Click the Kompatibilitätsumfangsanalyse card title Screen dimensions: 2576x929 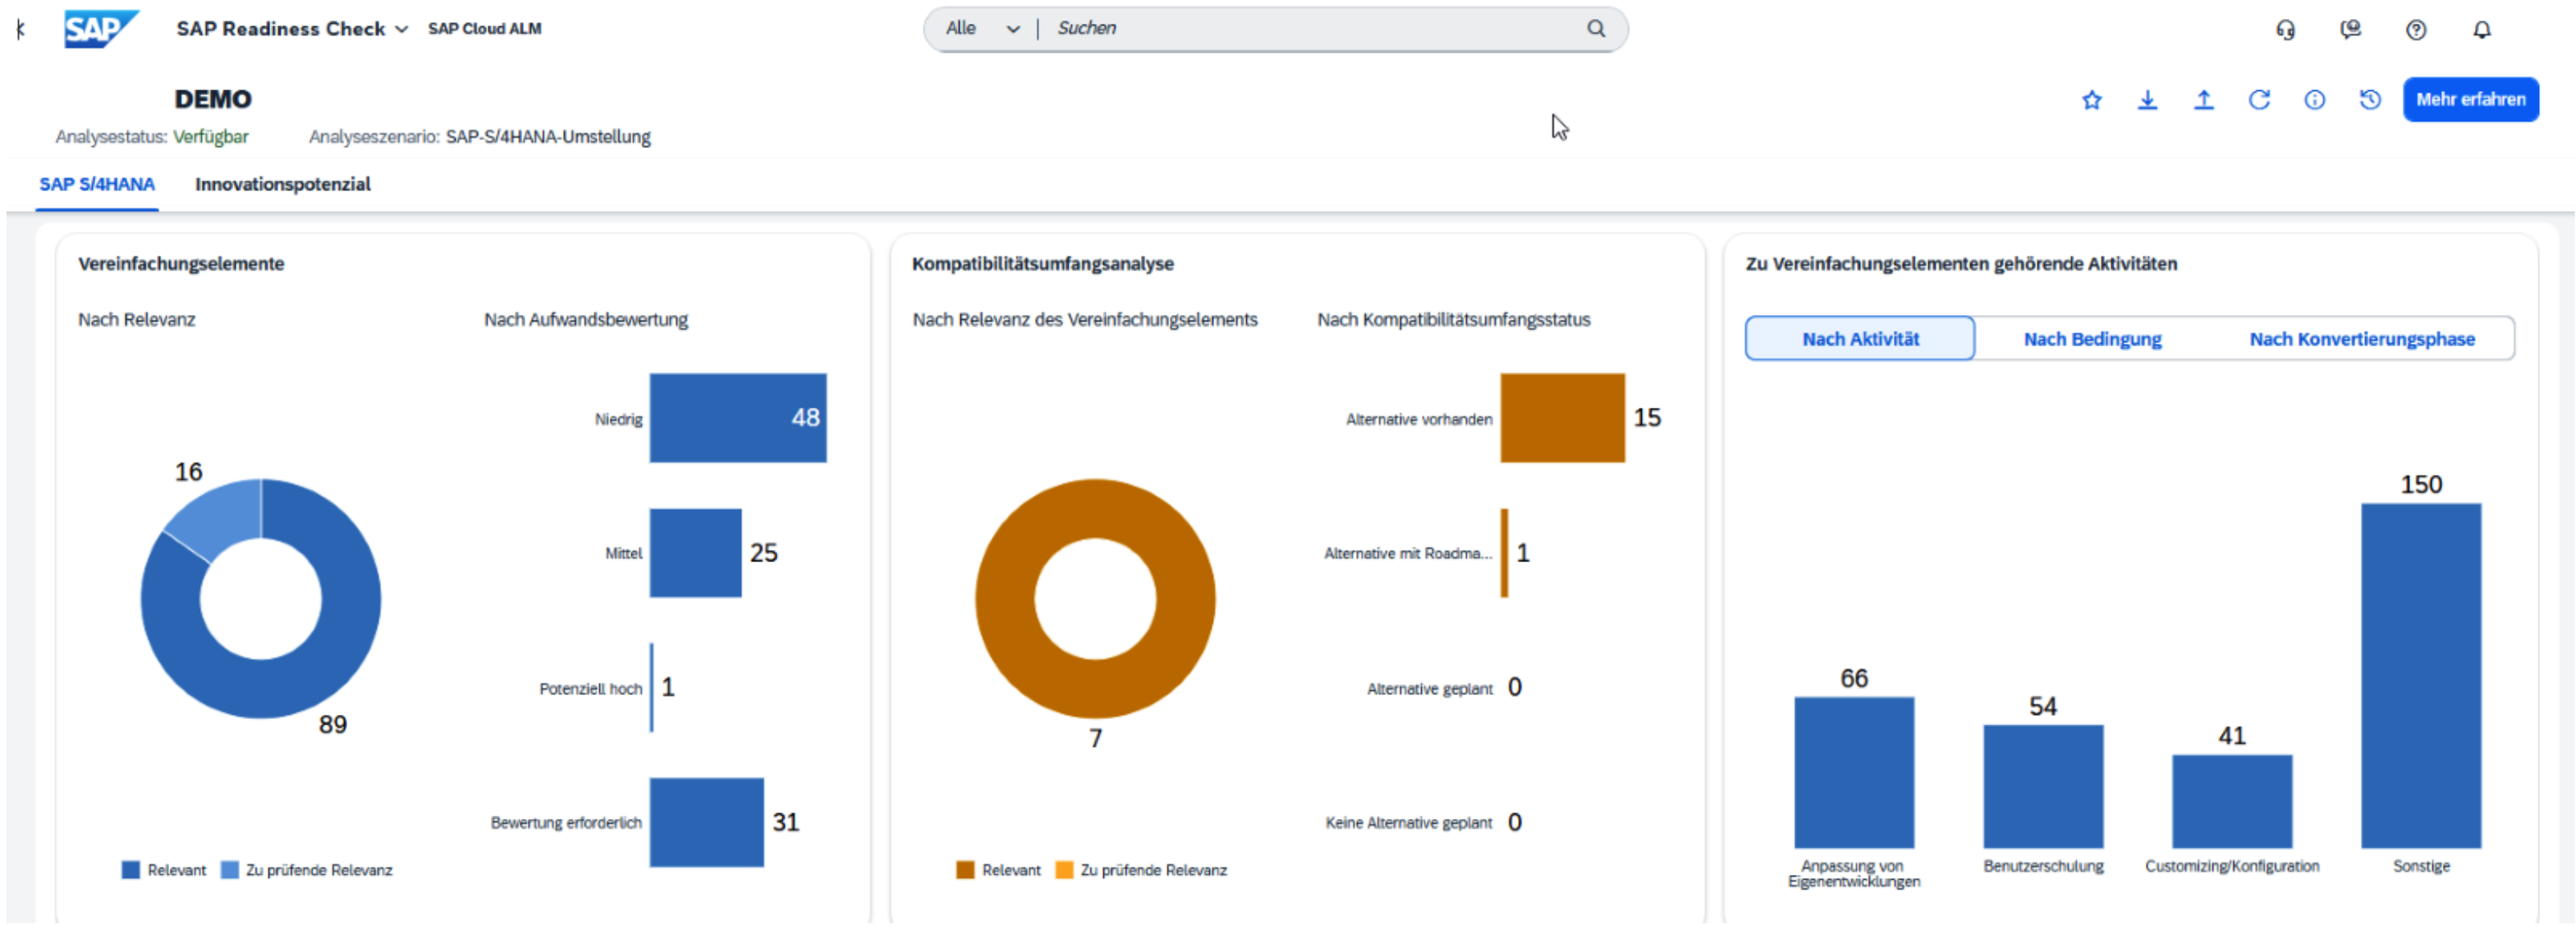[1043, 264]
